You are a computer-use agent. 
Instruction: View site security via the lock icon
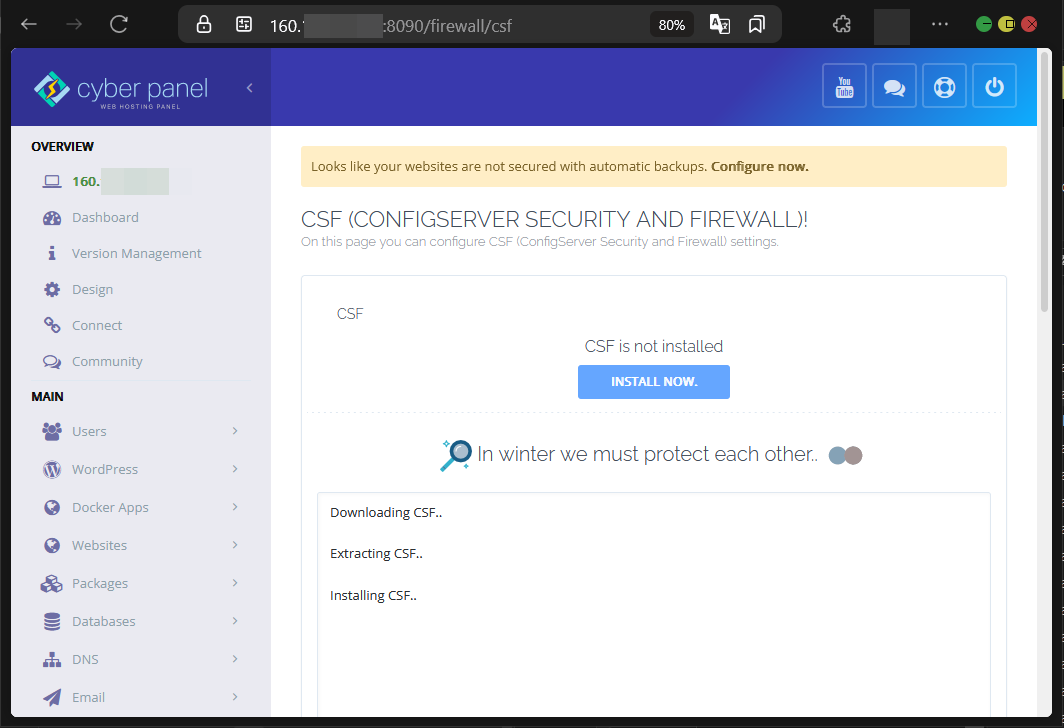click(204, 24)
